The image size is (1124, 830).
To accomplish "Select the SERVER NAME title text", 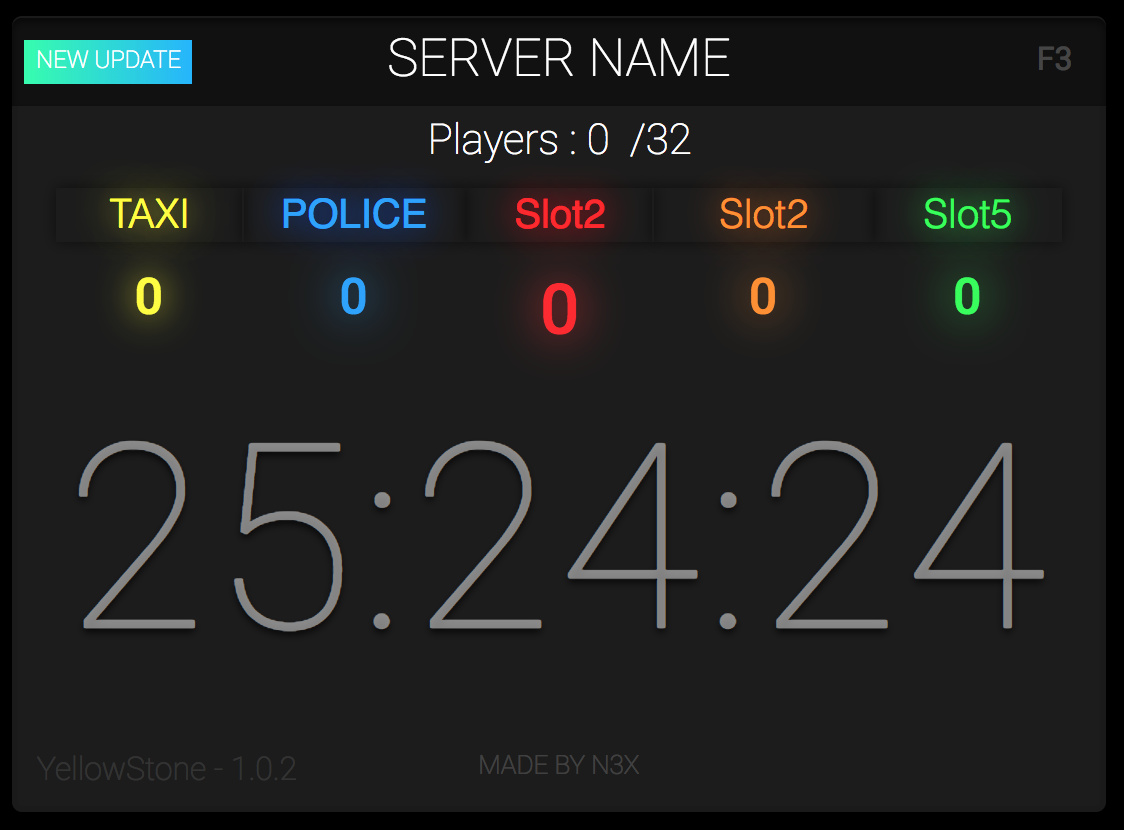I will (x=558, y=58).
